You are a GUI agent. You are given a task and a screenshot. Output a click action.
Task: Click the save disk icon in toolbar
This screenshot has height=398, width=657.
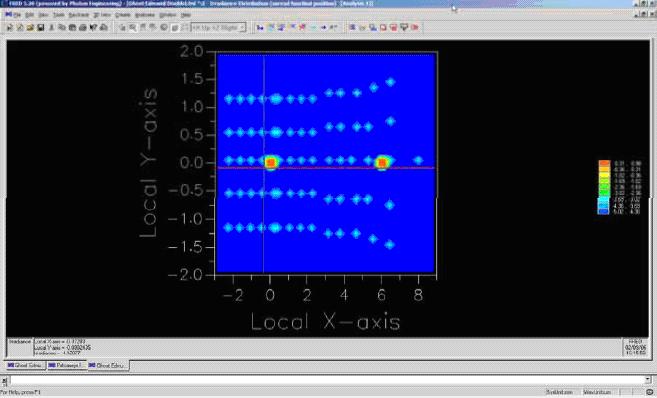click(41, 27)
